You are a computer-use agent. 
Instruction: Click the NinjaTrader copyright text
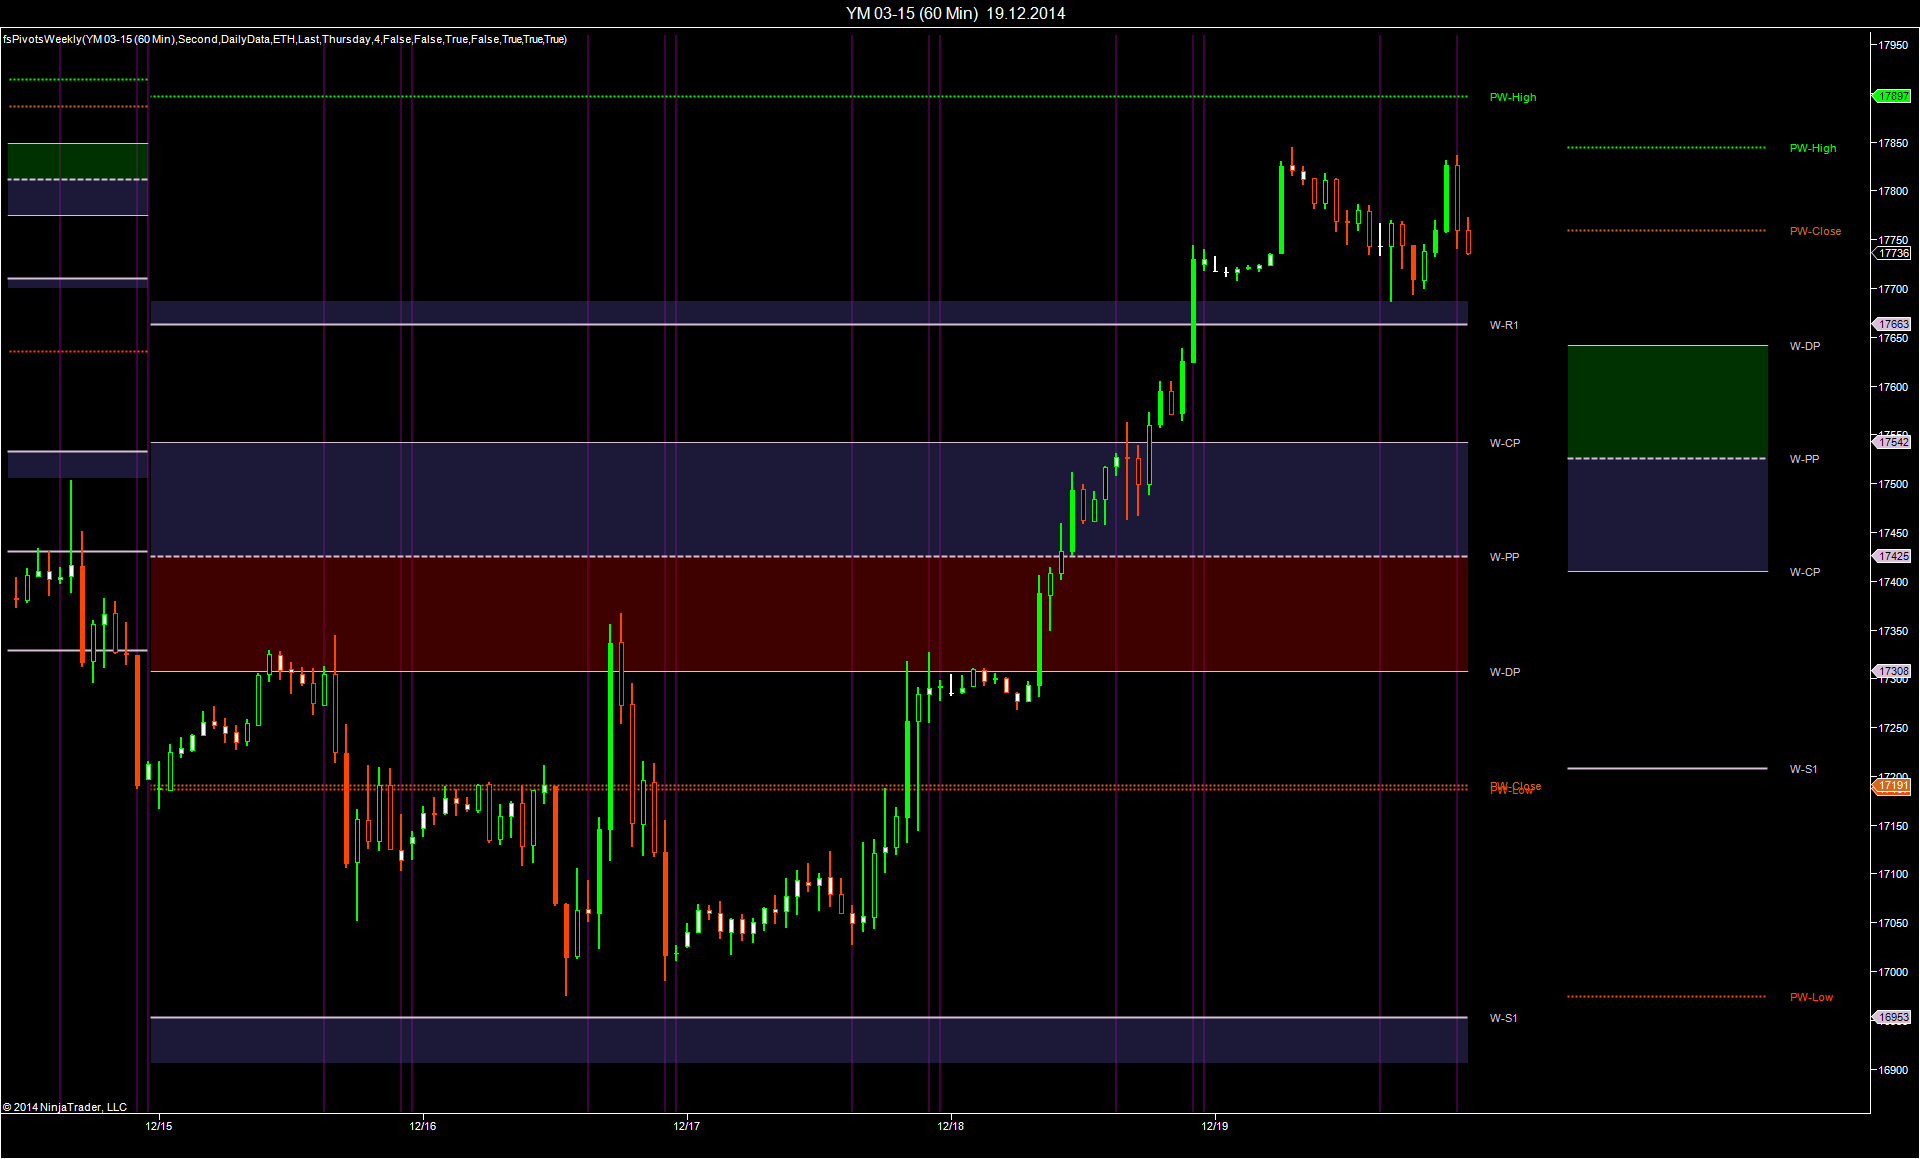coord(65,1107)
